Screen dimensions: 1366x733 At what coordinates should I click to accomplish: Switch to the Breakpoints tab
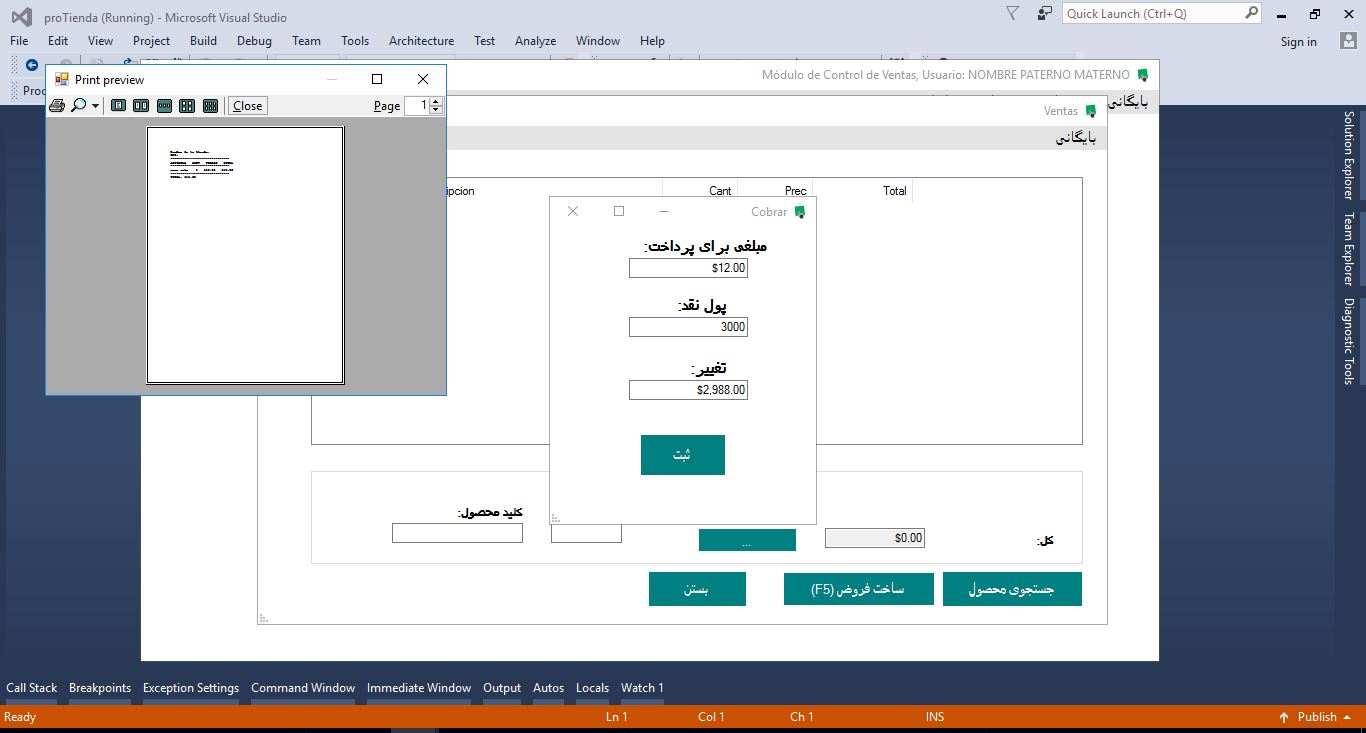pos(100,688)
